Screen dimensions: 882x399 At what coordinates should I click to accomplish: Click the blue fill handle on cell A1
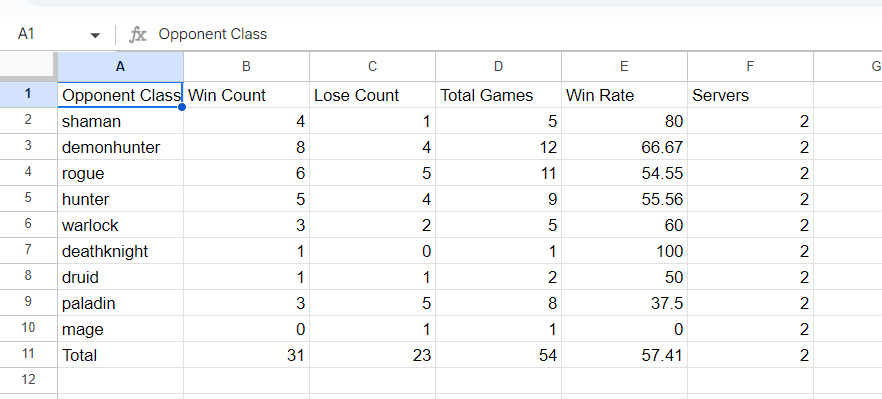click(x=183, y=107)
